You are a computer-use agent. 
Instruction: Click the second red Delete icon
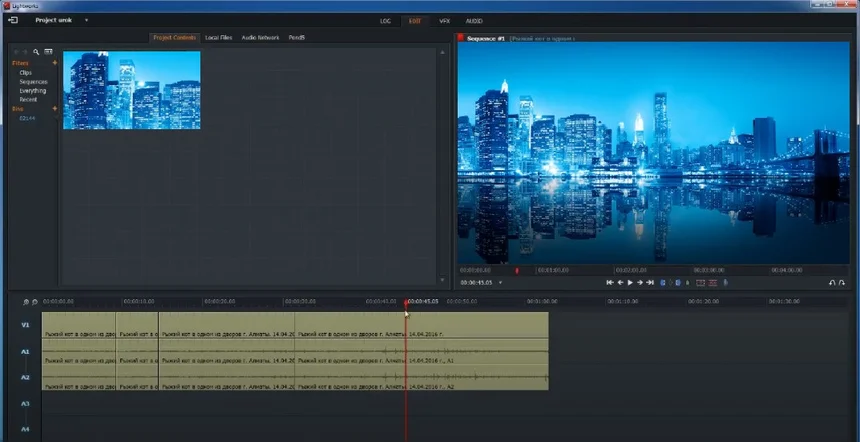[712, 282]
